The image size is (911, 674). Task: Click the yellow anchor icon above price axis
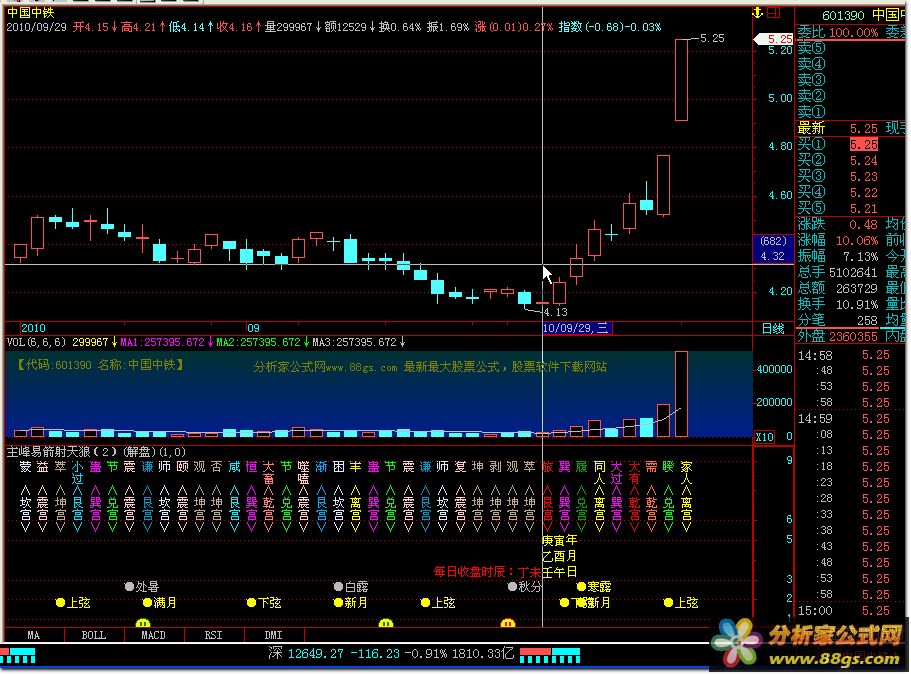(758, 12)
